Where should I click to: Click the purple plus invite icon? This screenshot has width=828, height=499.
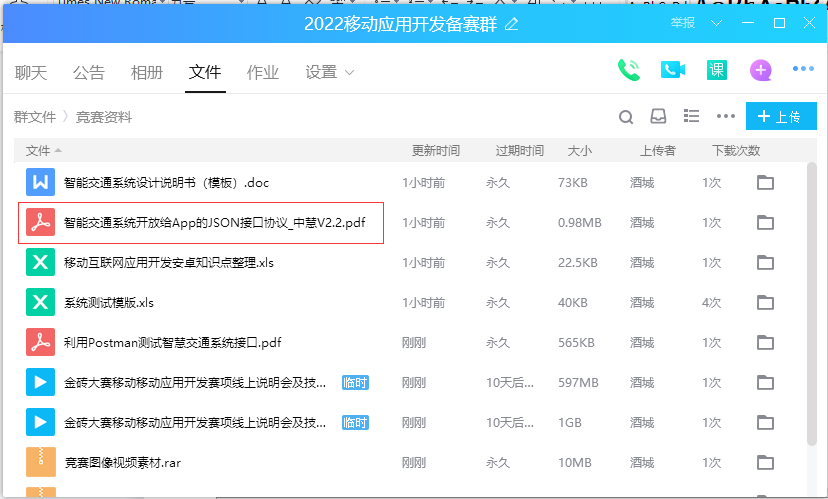click(760, 70)
